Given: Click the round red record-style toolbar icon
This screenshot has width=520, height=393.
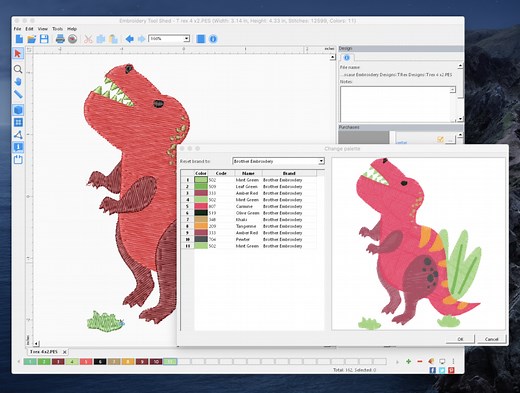Looking at the screenshot, I should click(72, 39).
